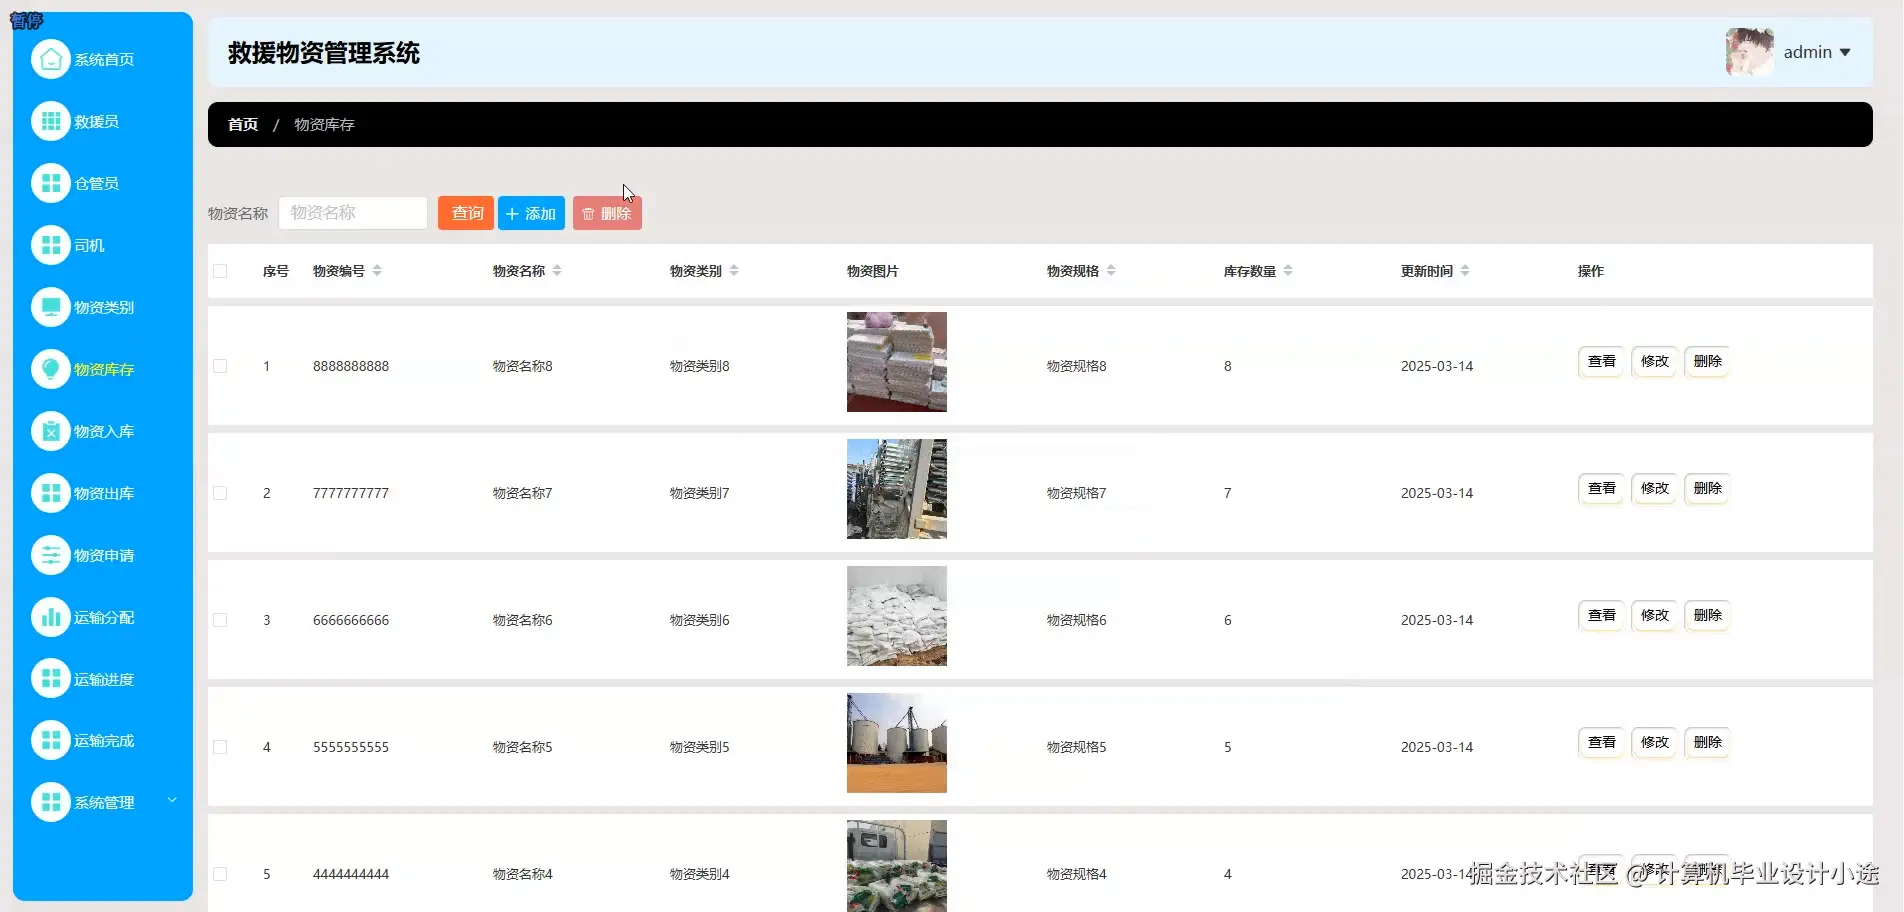
Task: Sort by 物资编号 column arrows
Action: [377, 271]
